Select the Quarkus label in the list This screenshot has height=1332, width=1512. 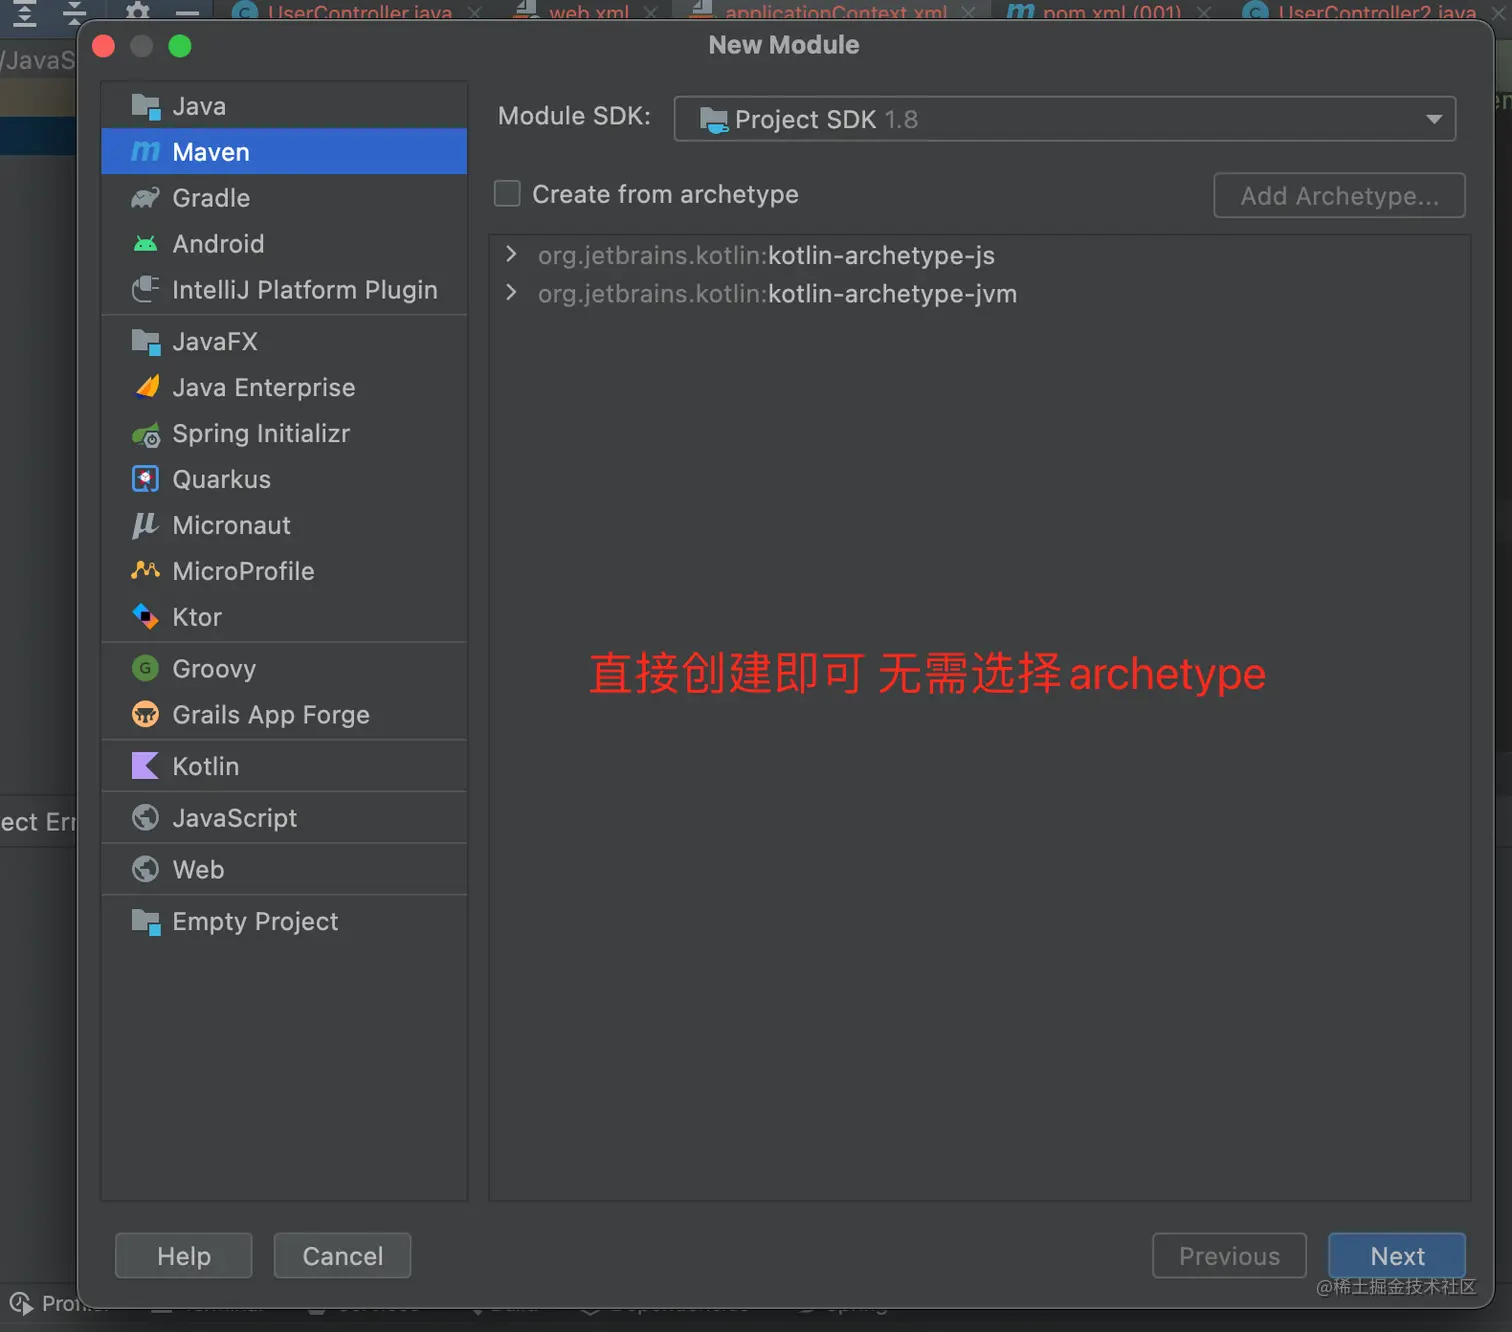click(x=222, y=479)
